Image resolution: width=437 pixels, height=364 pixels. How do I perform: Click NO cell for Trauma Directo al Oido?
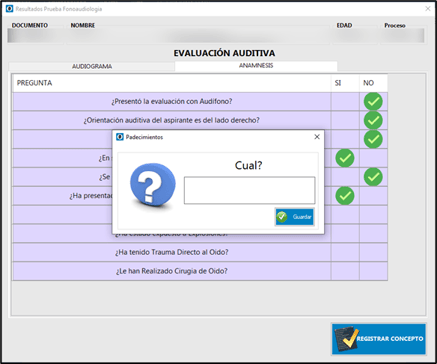tap(373, 252)
